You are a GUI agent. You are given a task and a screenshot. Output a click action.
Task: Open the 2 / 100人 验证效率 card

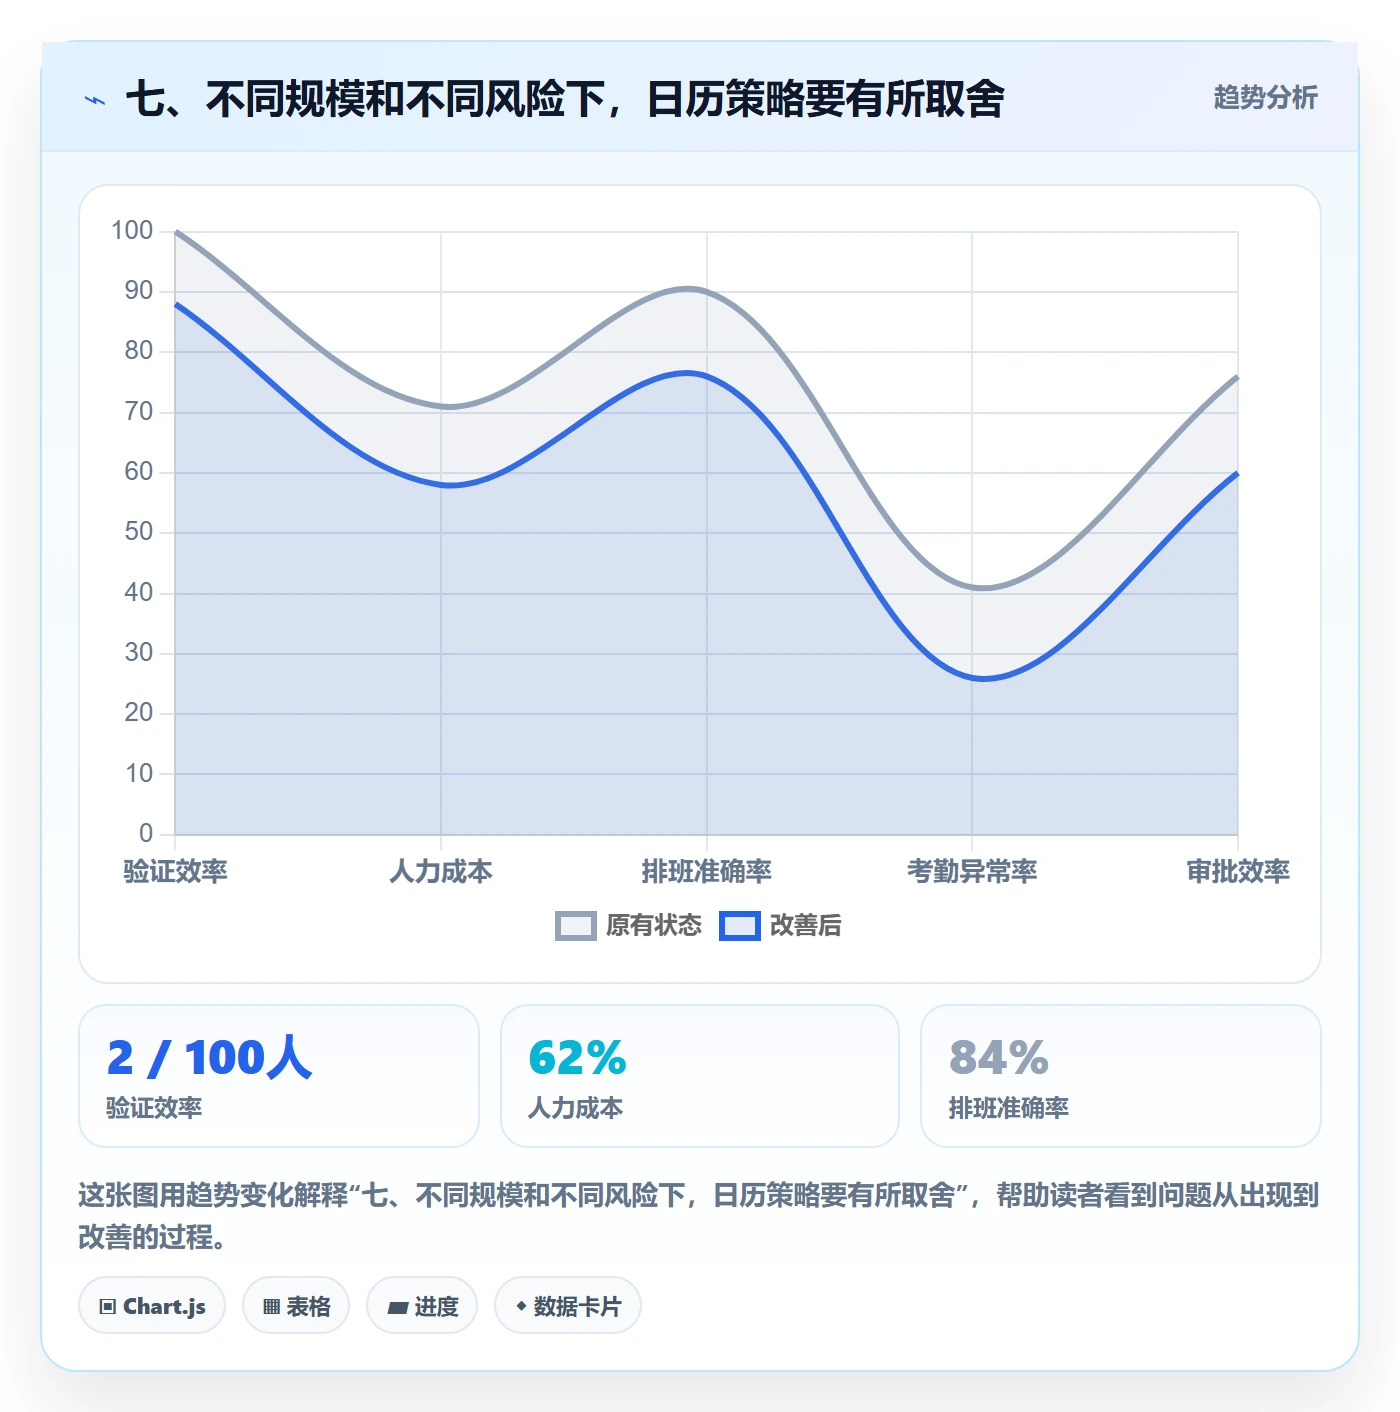click(279, 1076)
